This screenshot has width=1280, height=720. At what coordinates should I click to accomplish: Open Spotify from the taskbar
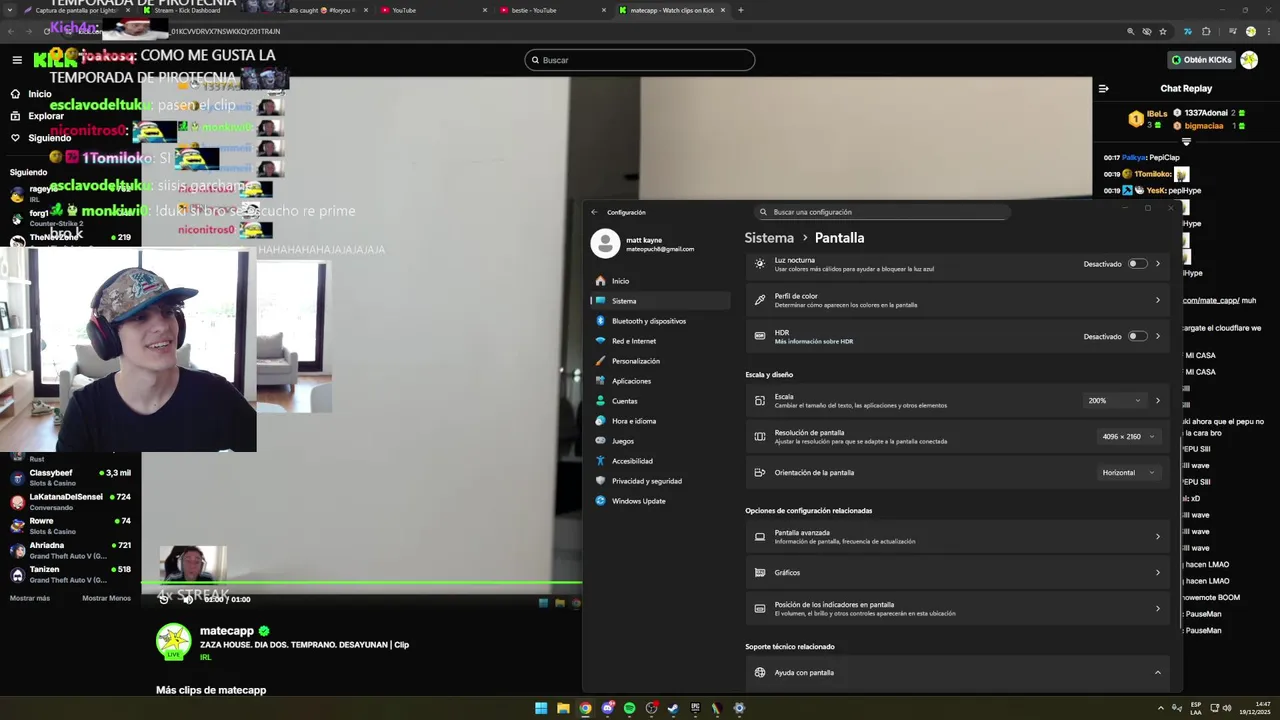pos(629,708)
